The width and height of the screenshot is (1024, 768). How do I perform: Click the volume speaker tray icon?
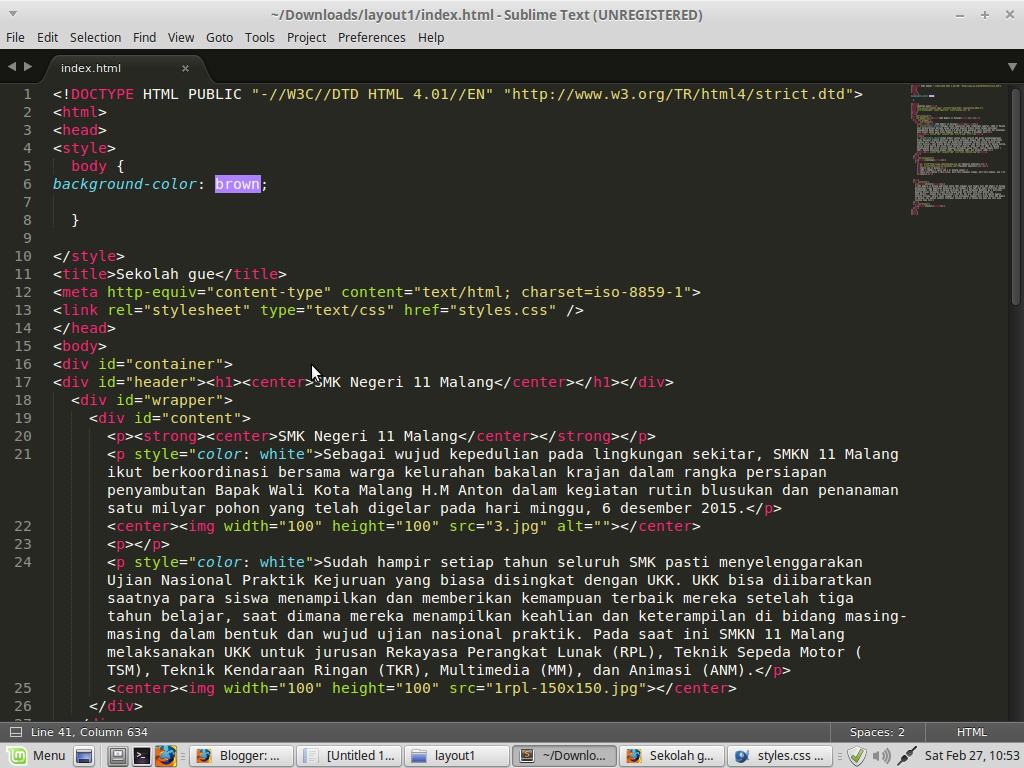(x=882, y=756)
